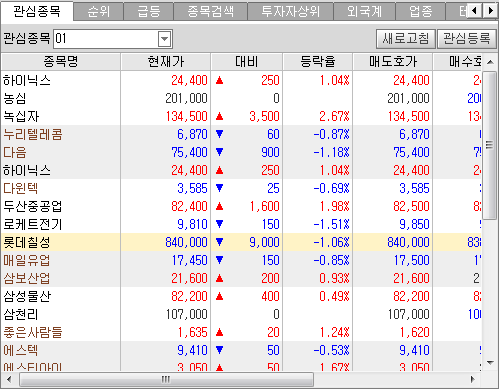Select the highlighted 롯데칠성 row

241,242
